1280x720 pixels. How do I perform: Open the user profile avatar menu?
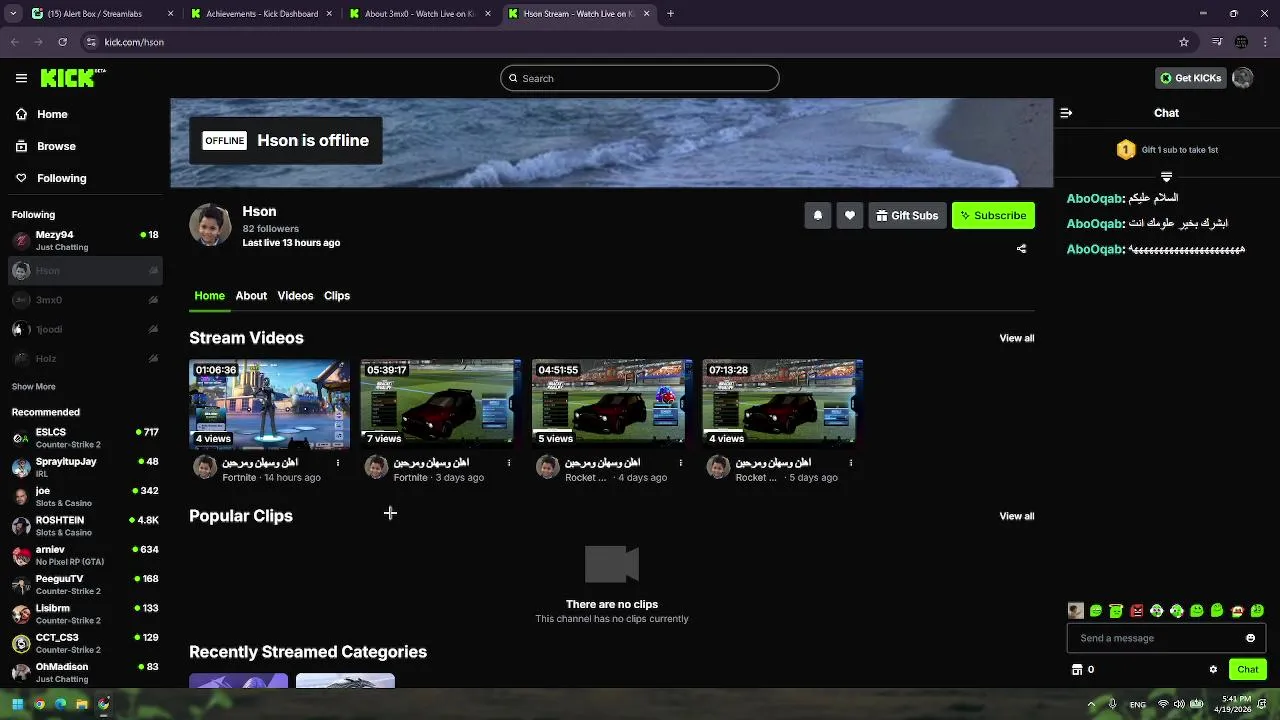[x=1243, y=78]
